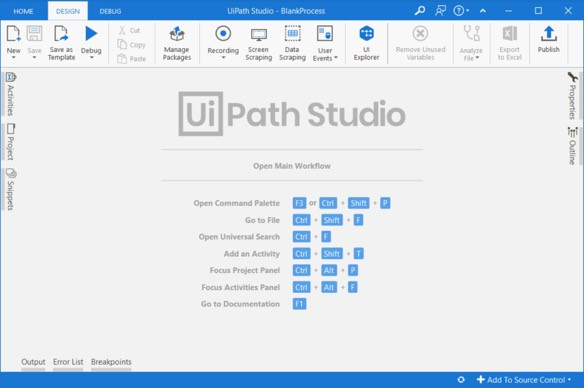Open Add To Source Control dropdown
Image resolution: width=584 pixels, height=388 pixels.
click(524, 379)
